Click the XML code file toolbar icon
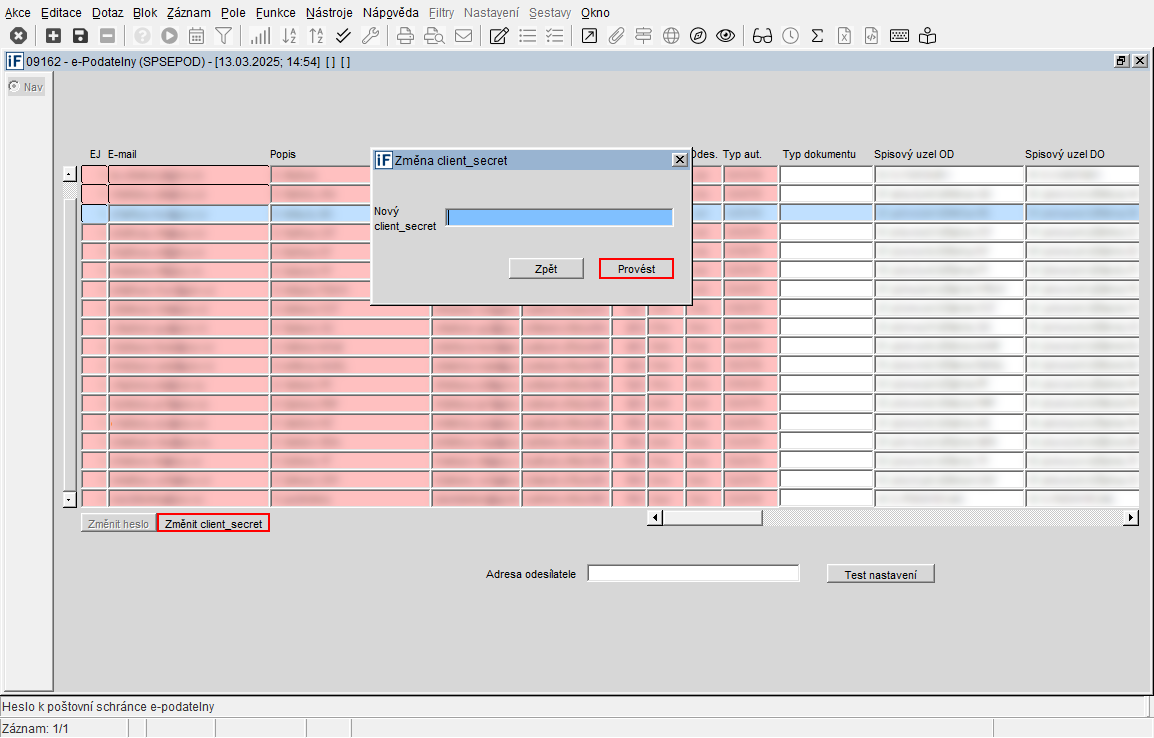This screenshot has height=738, width=1154. (x=871, y=35)
